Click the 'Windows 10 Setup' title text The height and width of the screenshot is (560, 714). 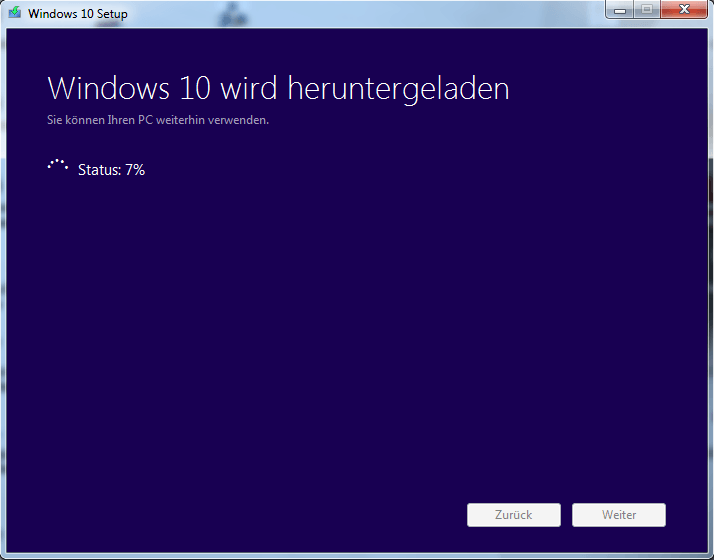tap(78, 14)
